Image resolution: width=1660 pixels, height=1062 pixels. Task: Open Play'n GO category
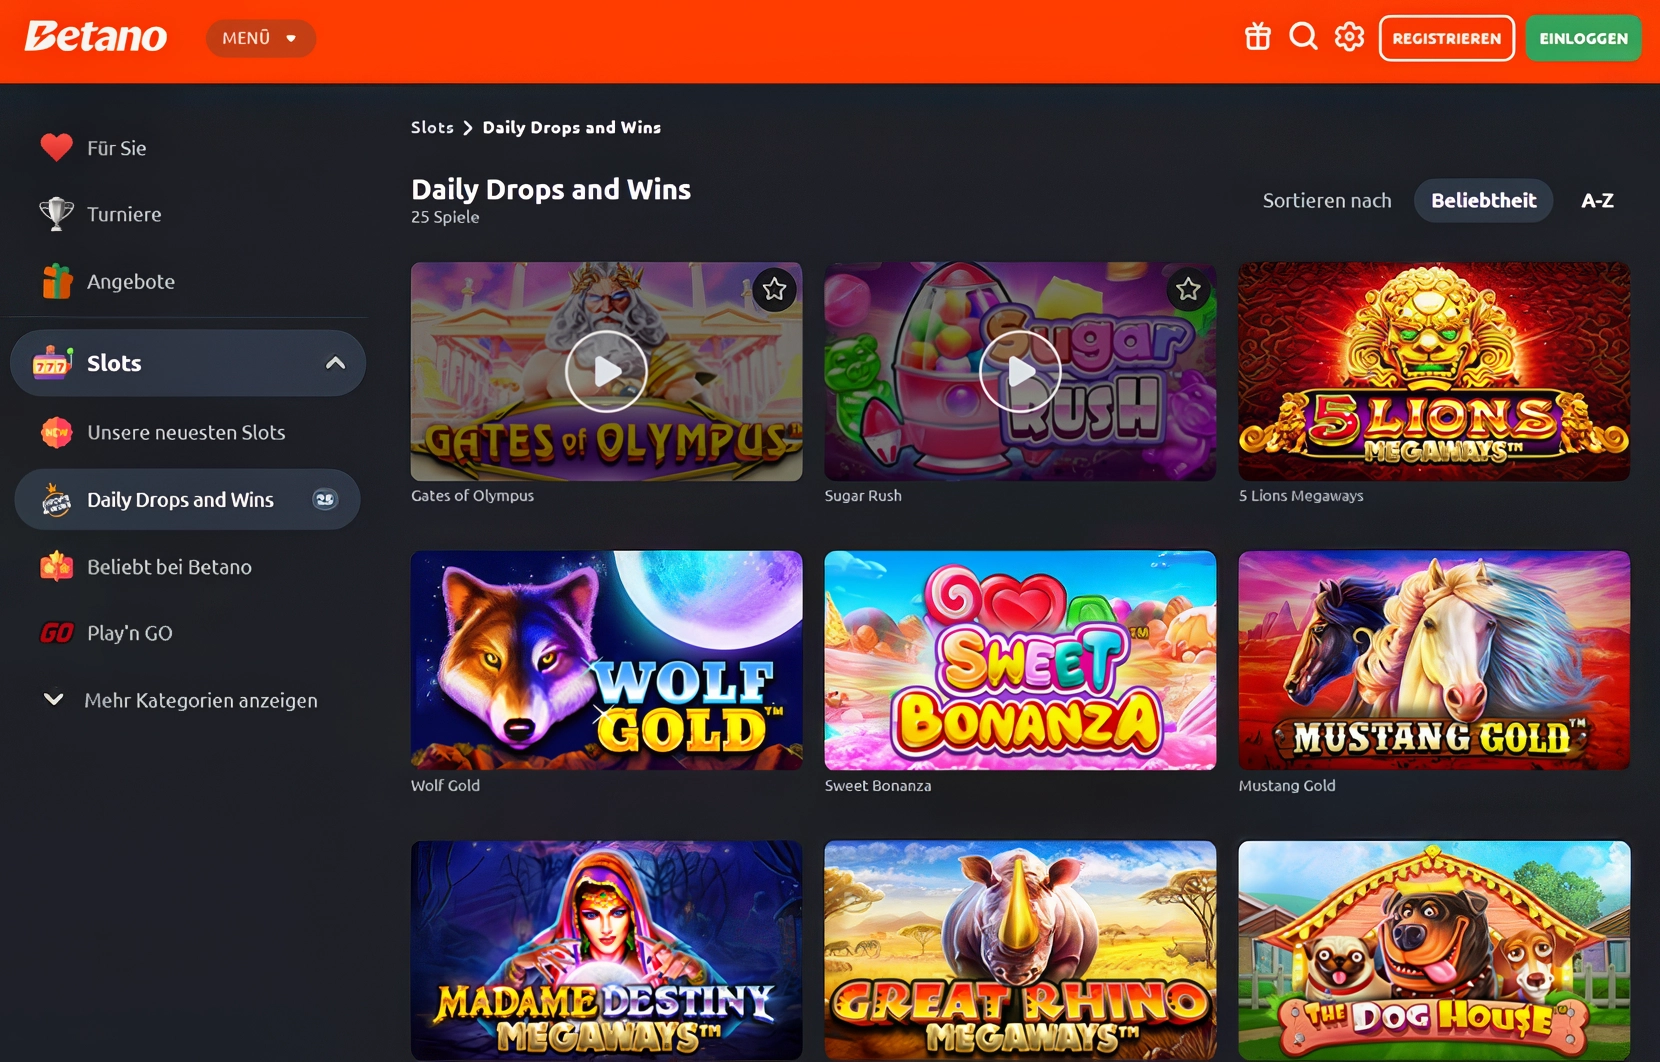pyautogui.click(x=129, y=633)
